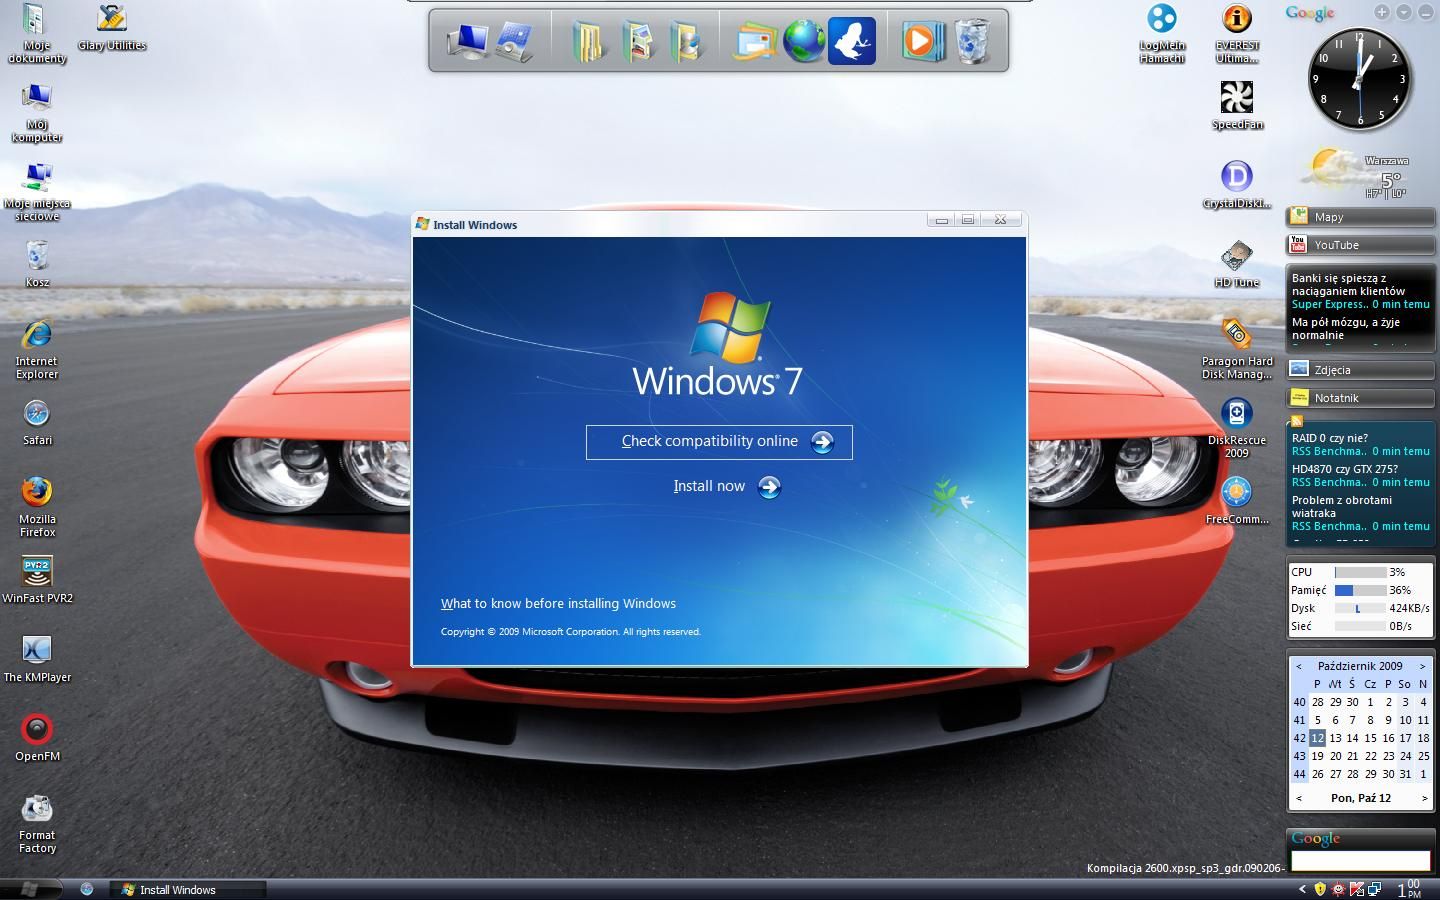Image resolution: width=1440 pixels, height=900 pixels.
Task: Open the recycle bin in the dock
Action: tap(972, 41)
